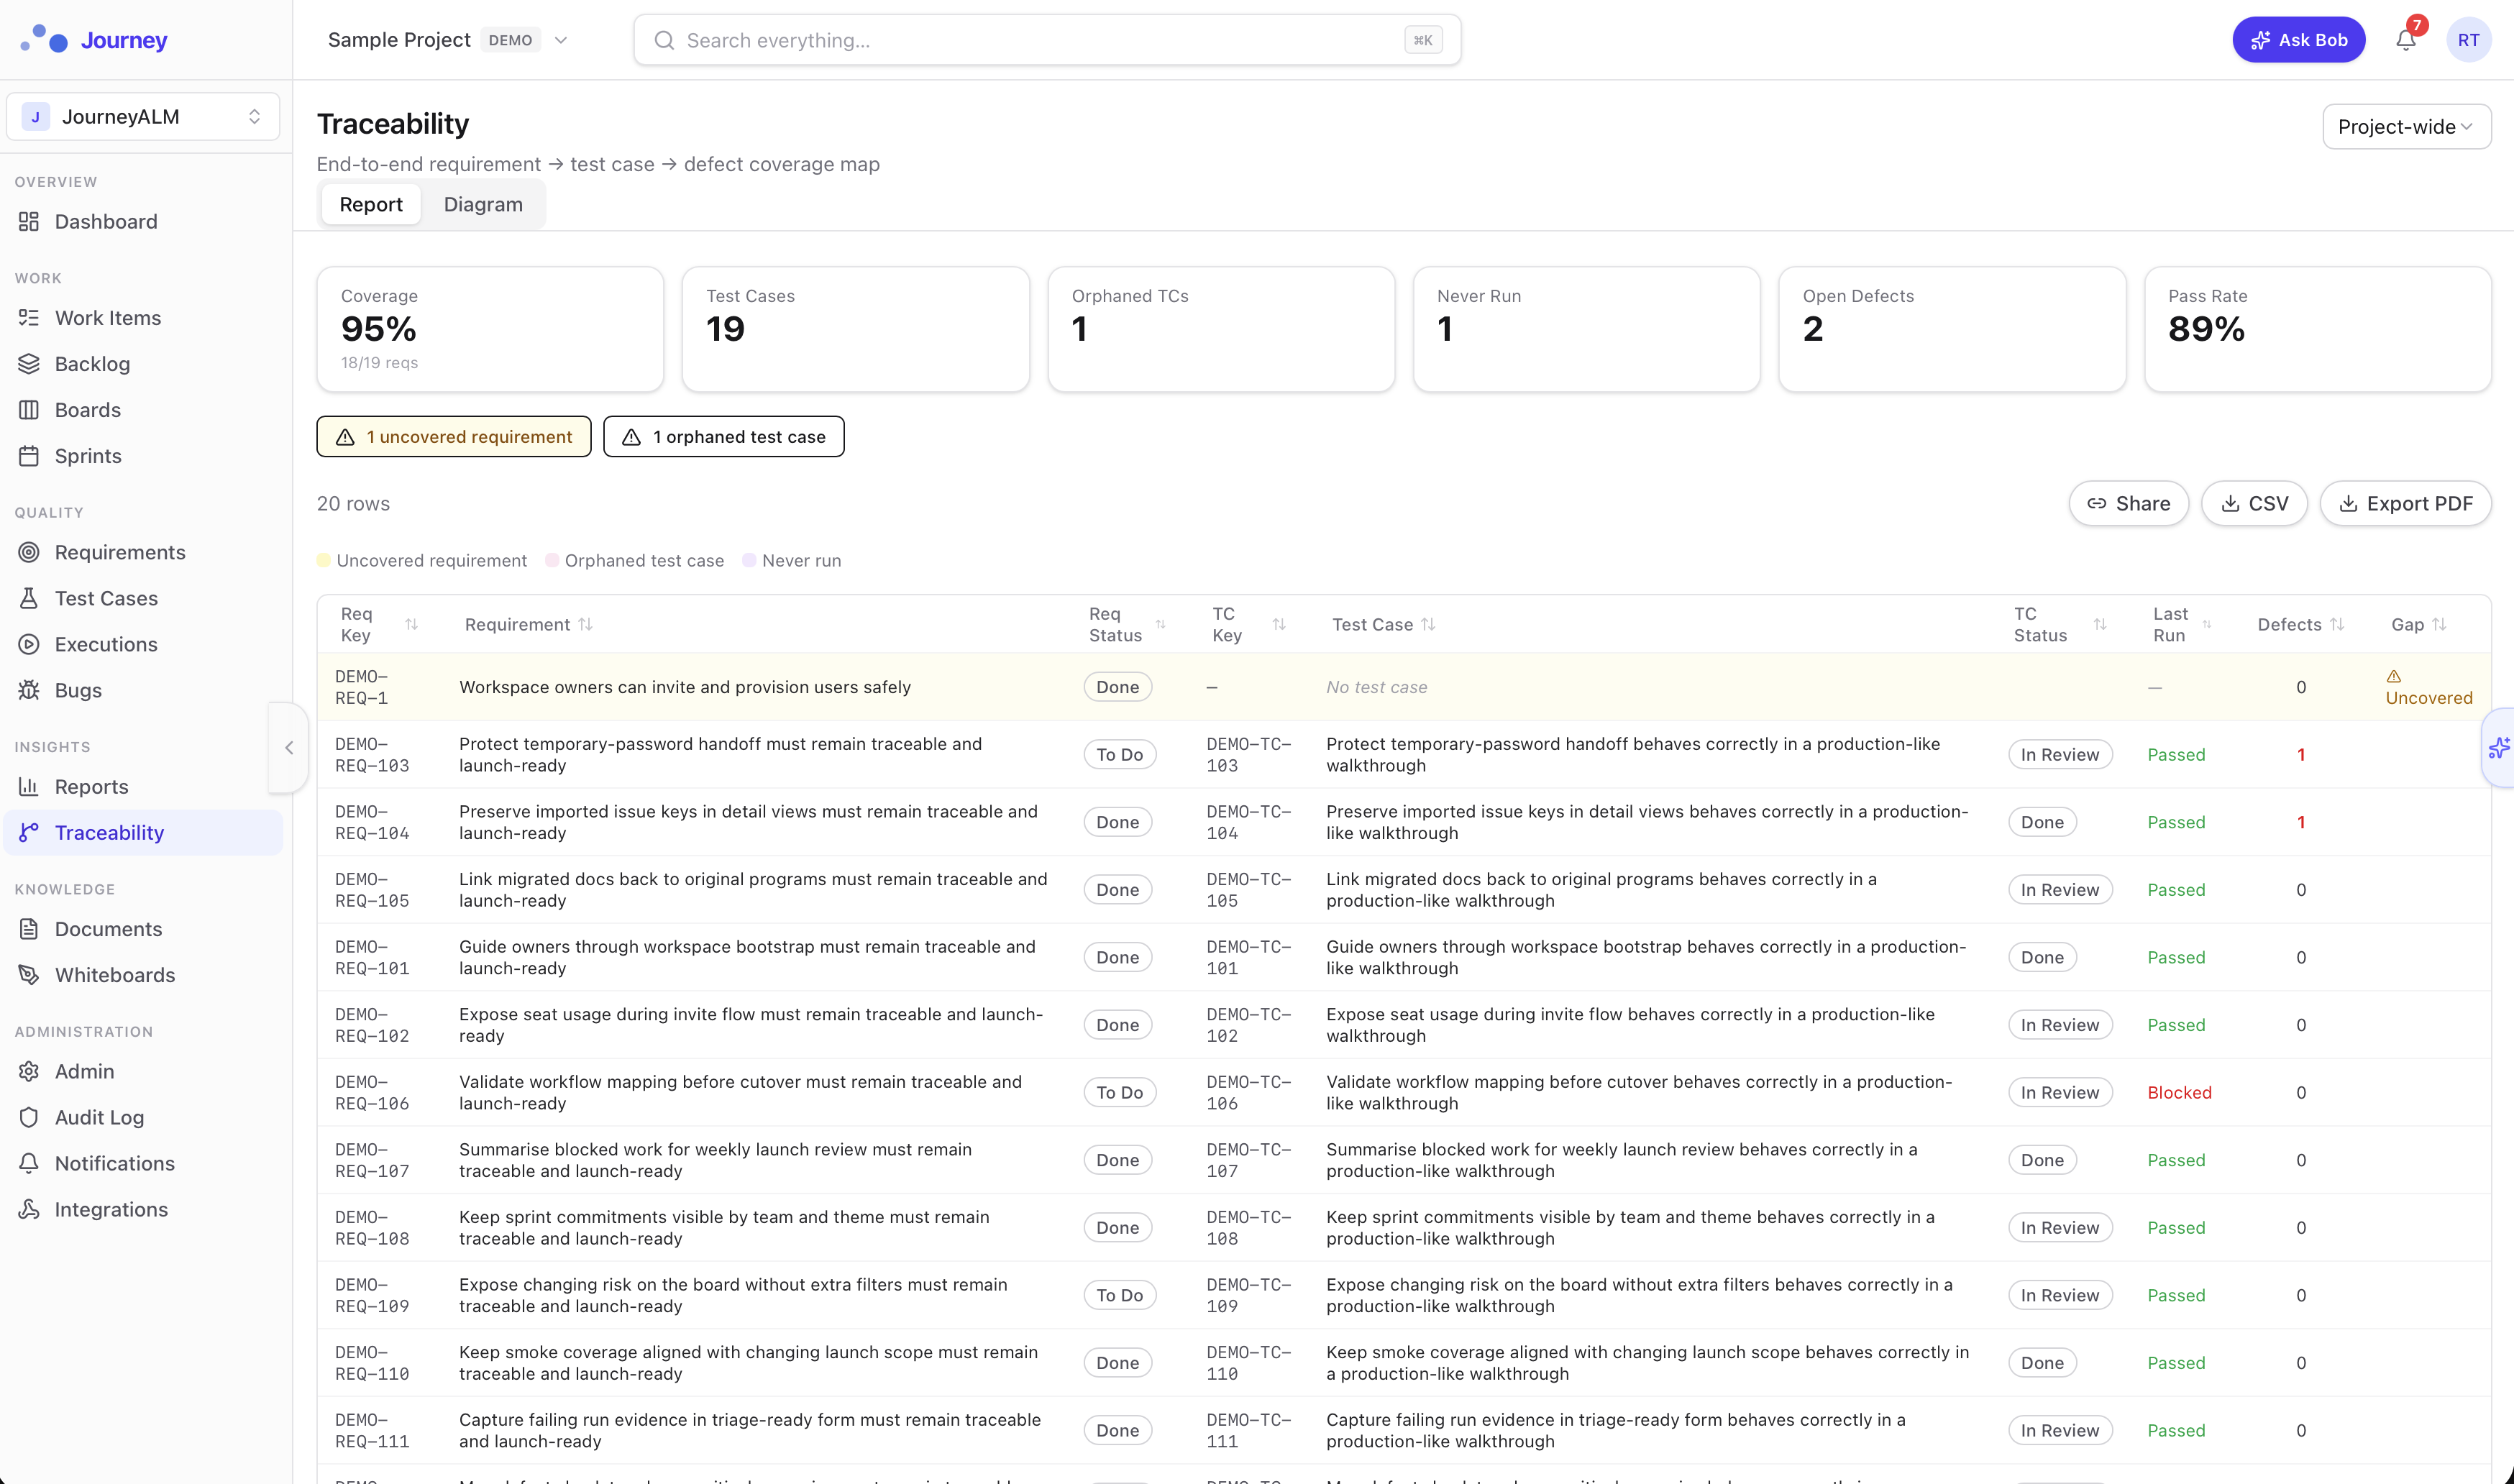Toggle the 1 uncovered requirement filter
Screen dimensions: 2514x1484
454,437
